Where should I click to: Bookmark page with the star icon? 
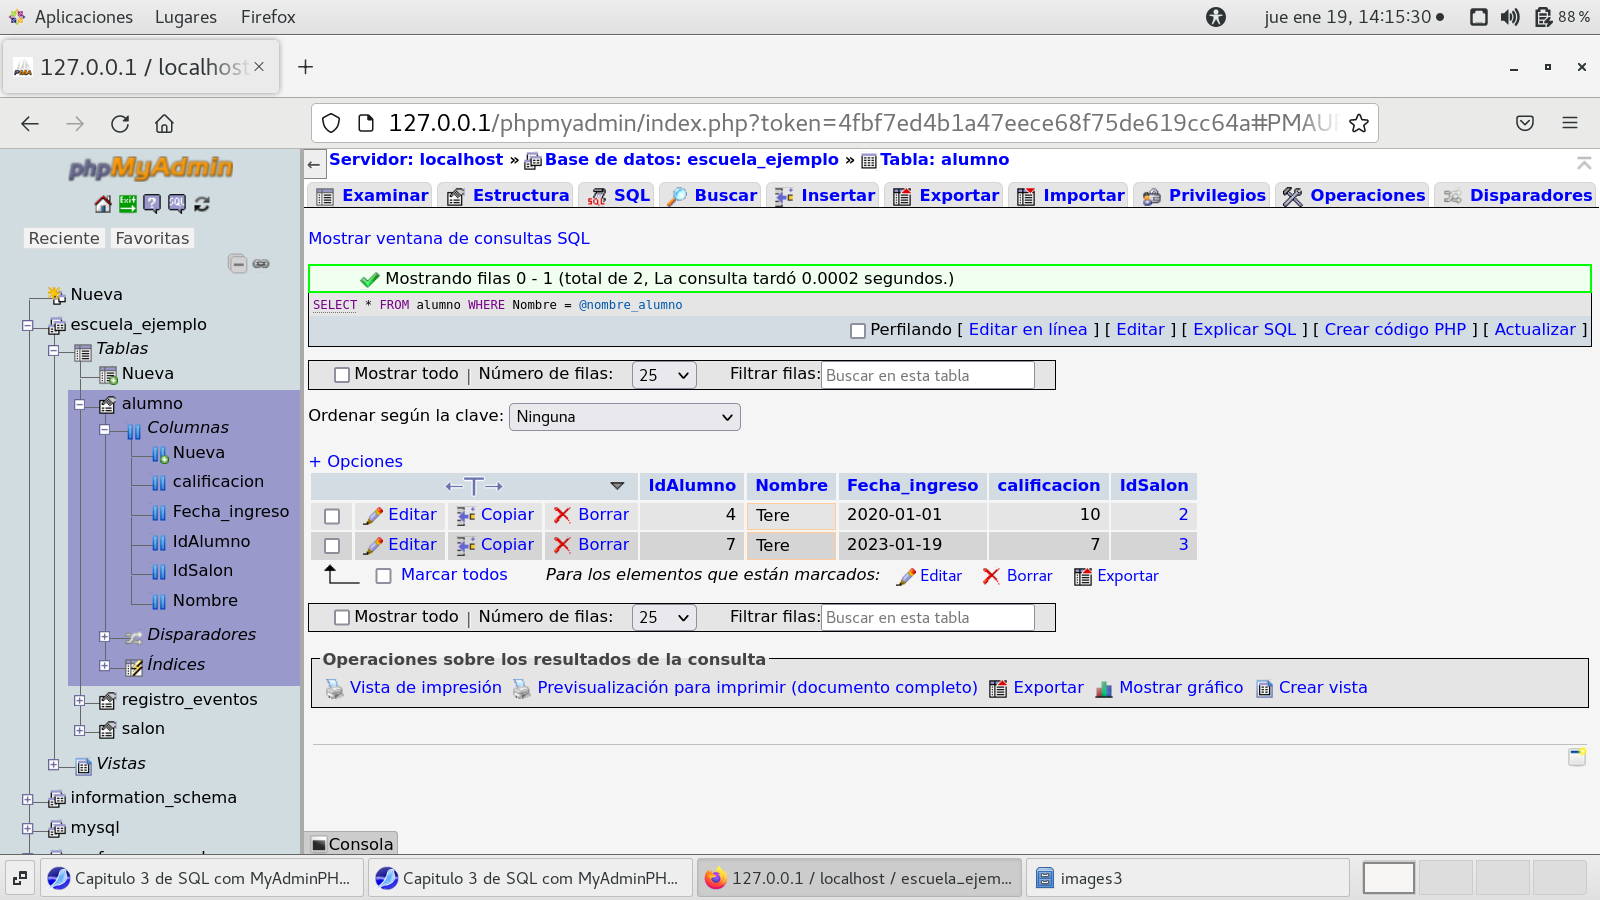(x=1358, y=123)
